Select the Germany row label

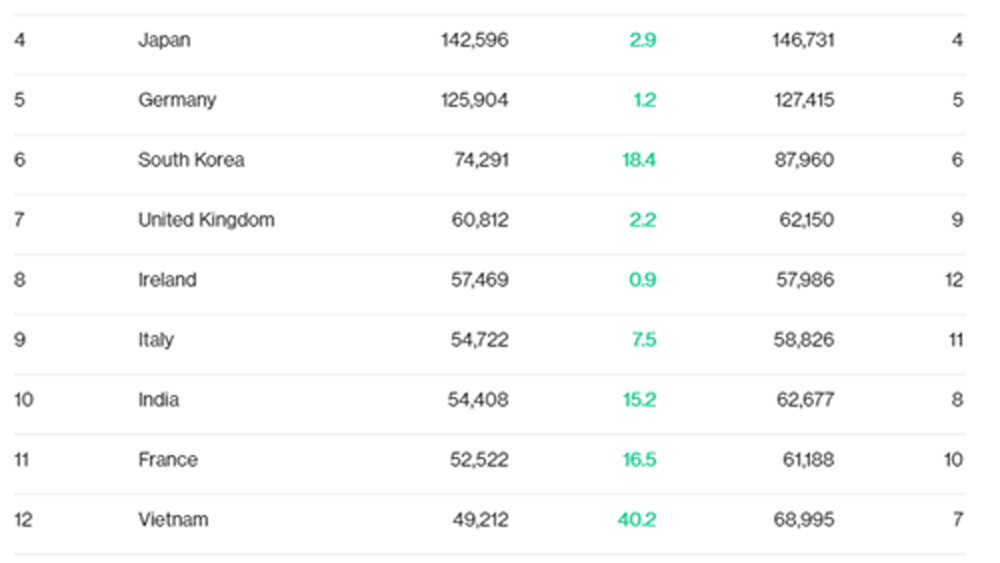click(x=177, y=100)
